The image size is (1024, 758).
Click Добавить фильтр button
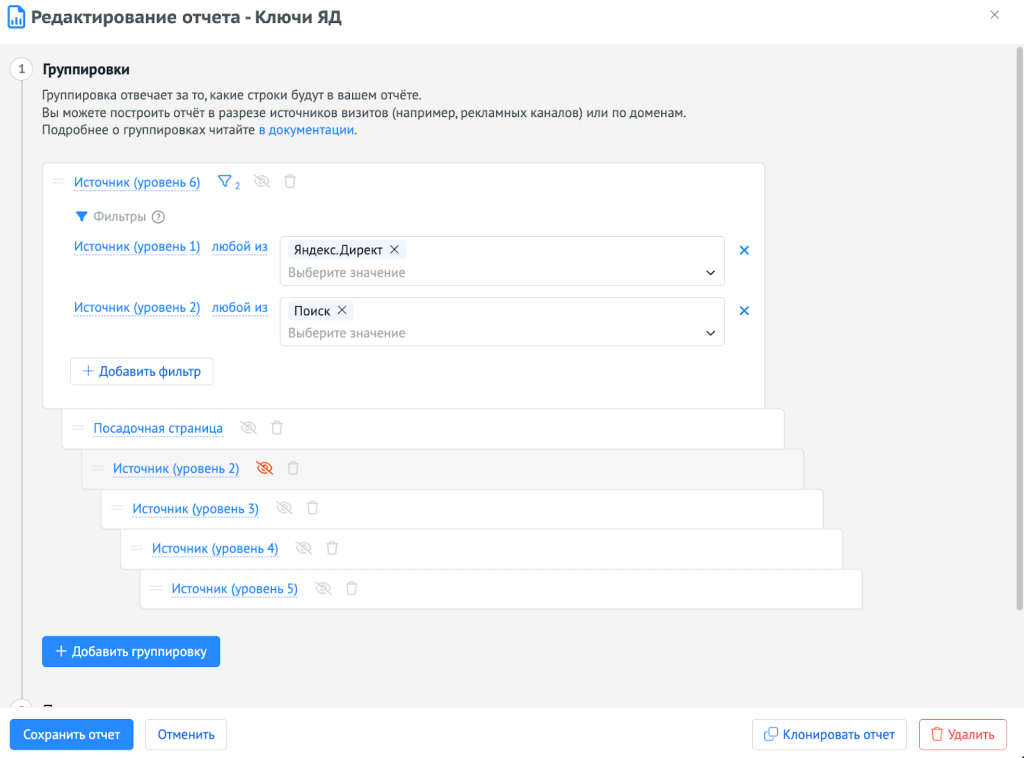click(142, 371)
